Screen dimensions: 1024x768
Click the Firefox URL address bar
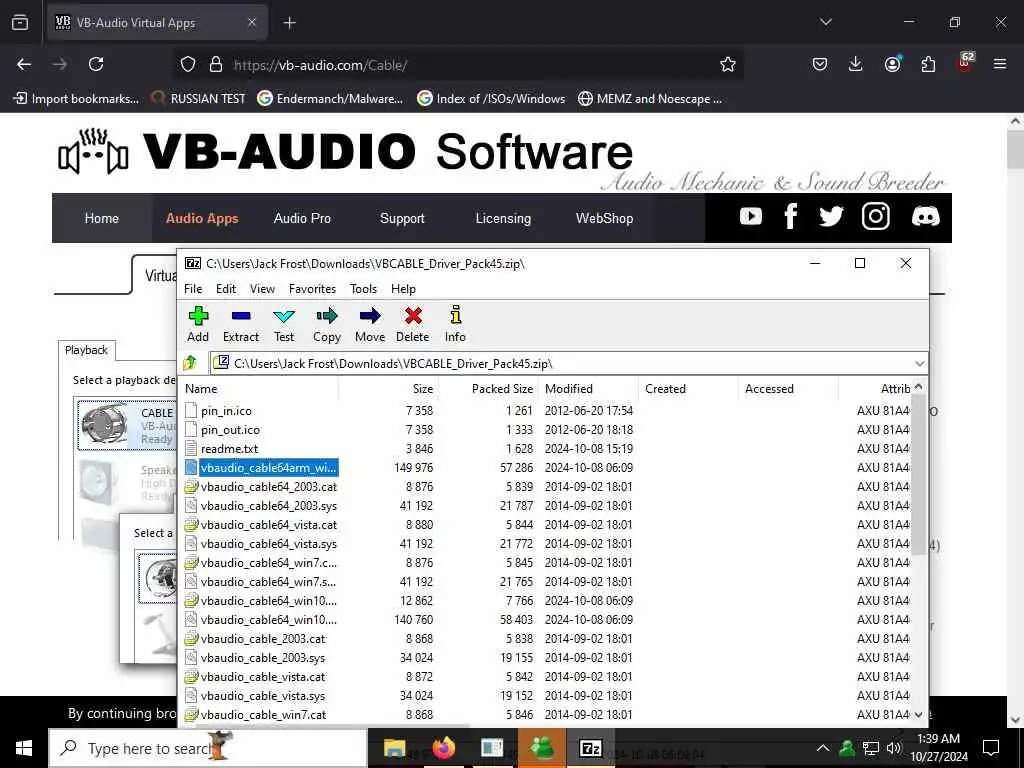(457, 65)
